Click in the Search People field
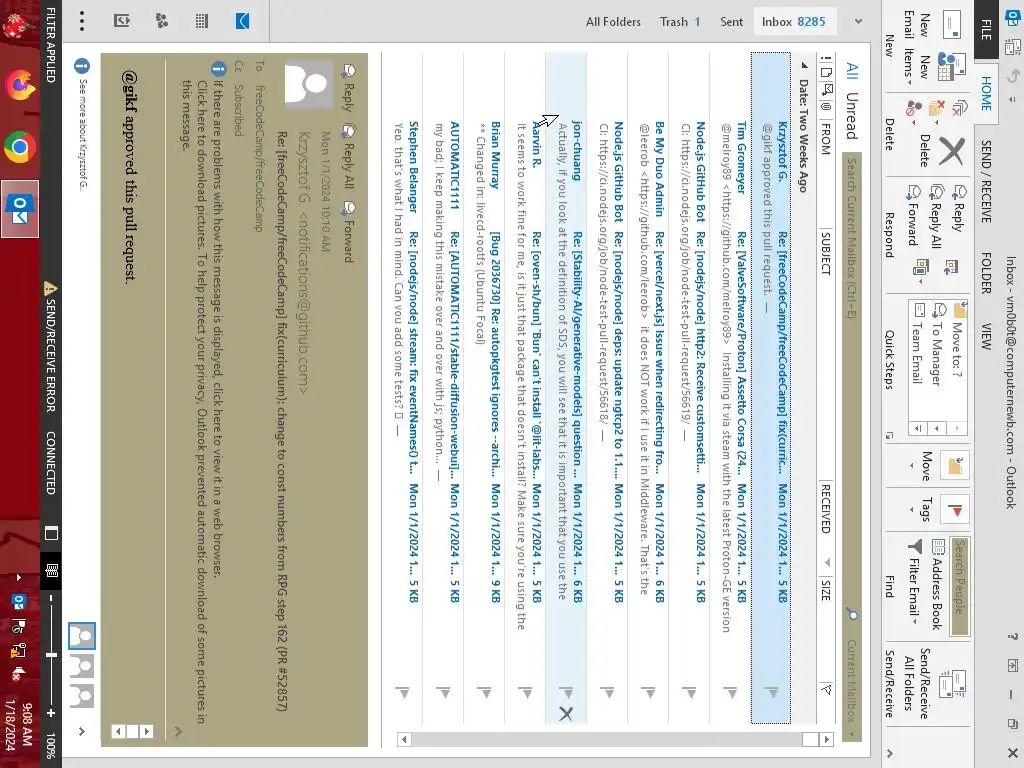Viewport: 1024px width, 768px height. 959,586
